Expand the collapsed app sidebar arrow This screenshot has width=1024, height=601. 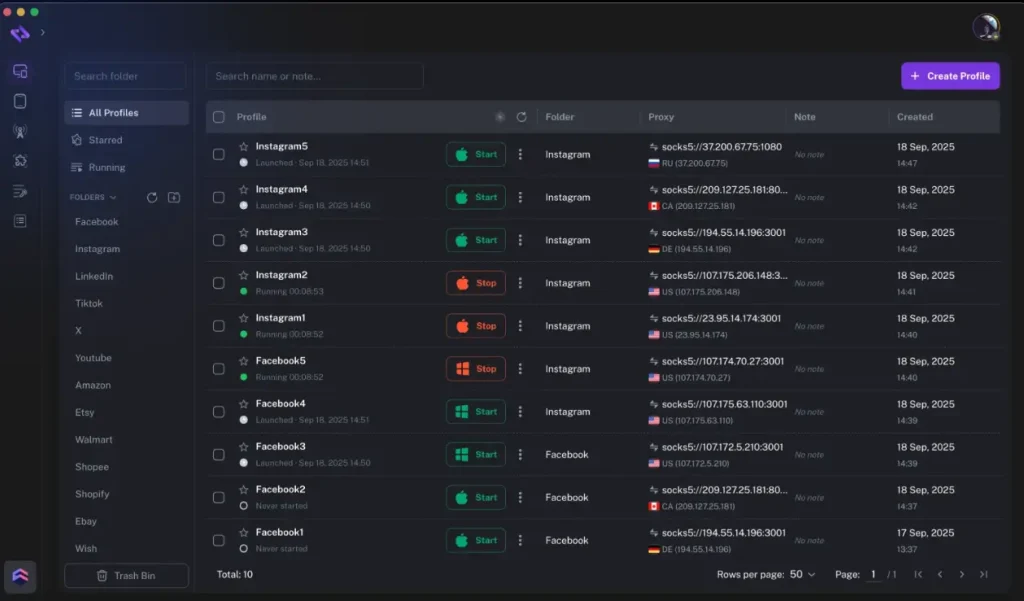click(x=45, y=32)
